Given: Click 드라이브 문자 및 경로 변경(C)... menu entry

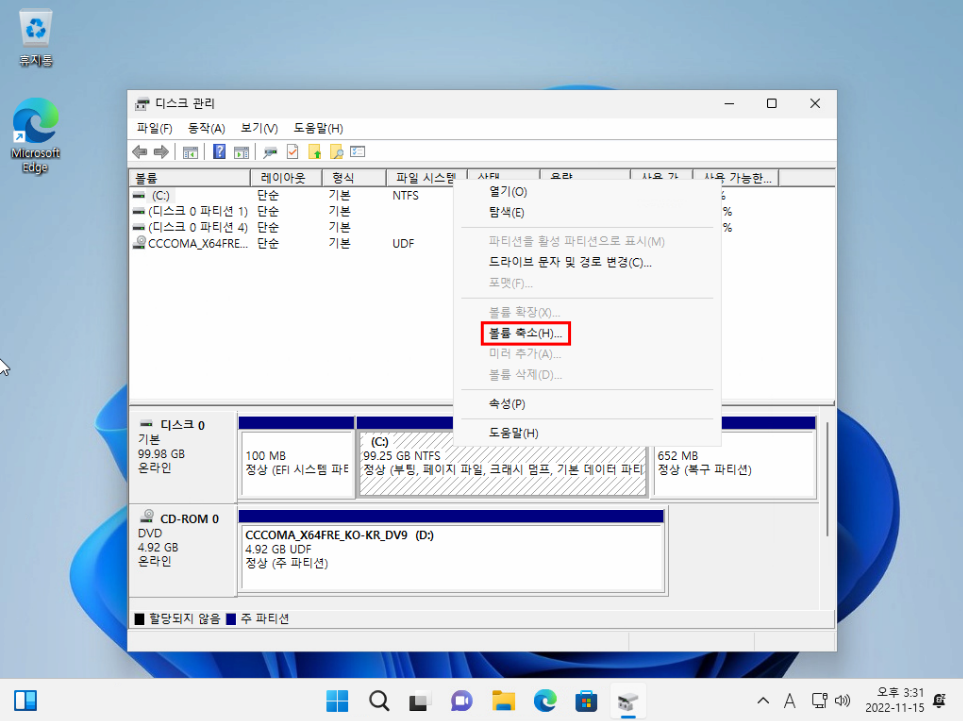Looking at the screenshot, I should tap(570, 262).
